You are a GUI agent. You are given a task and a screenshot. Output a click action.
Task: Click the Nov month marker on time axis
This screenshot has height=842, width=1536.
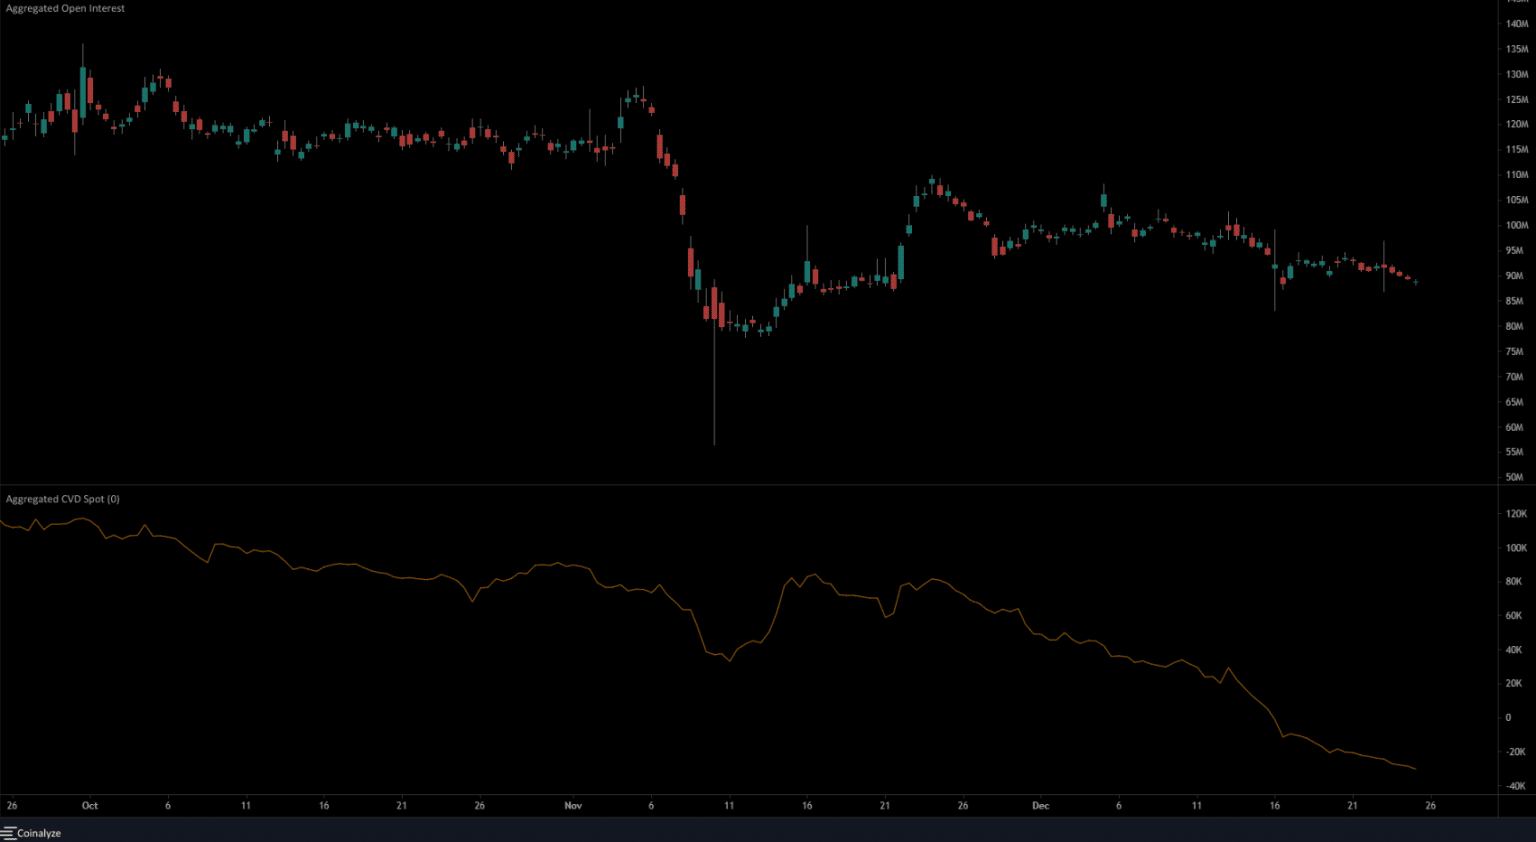point(573,805)
